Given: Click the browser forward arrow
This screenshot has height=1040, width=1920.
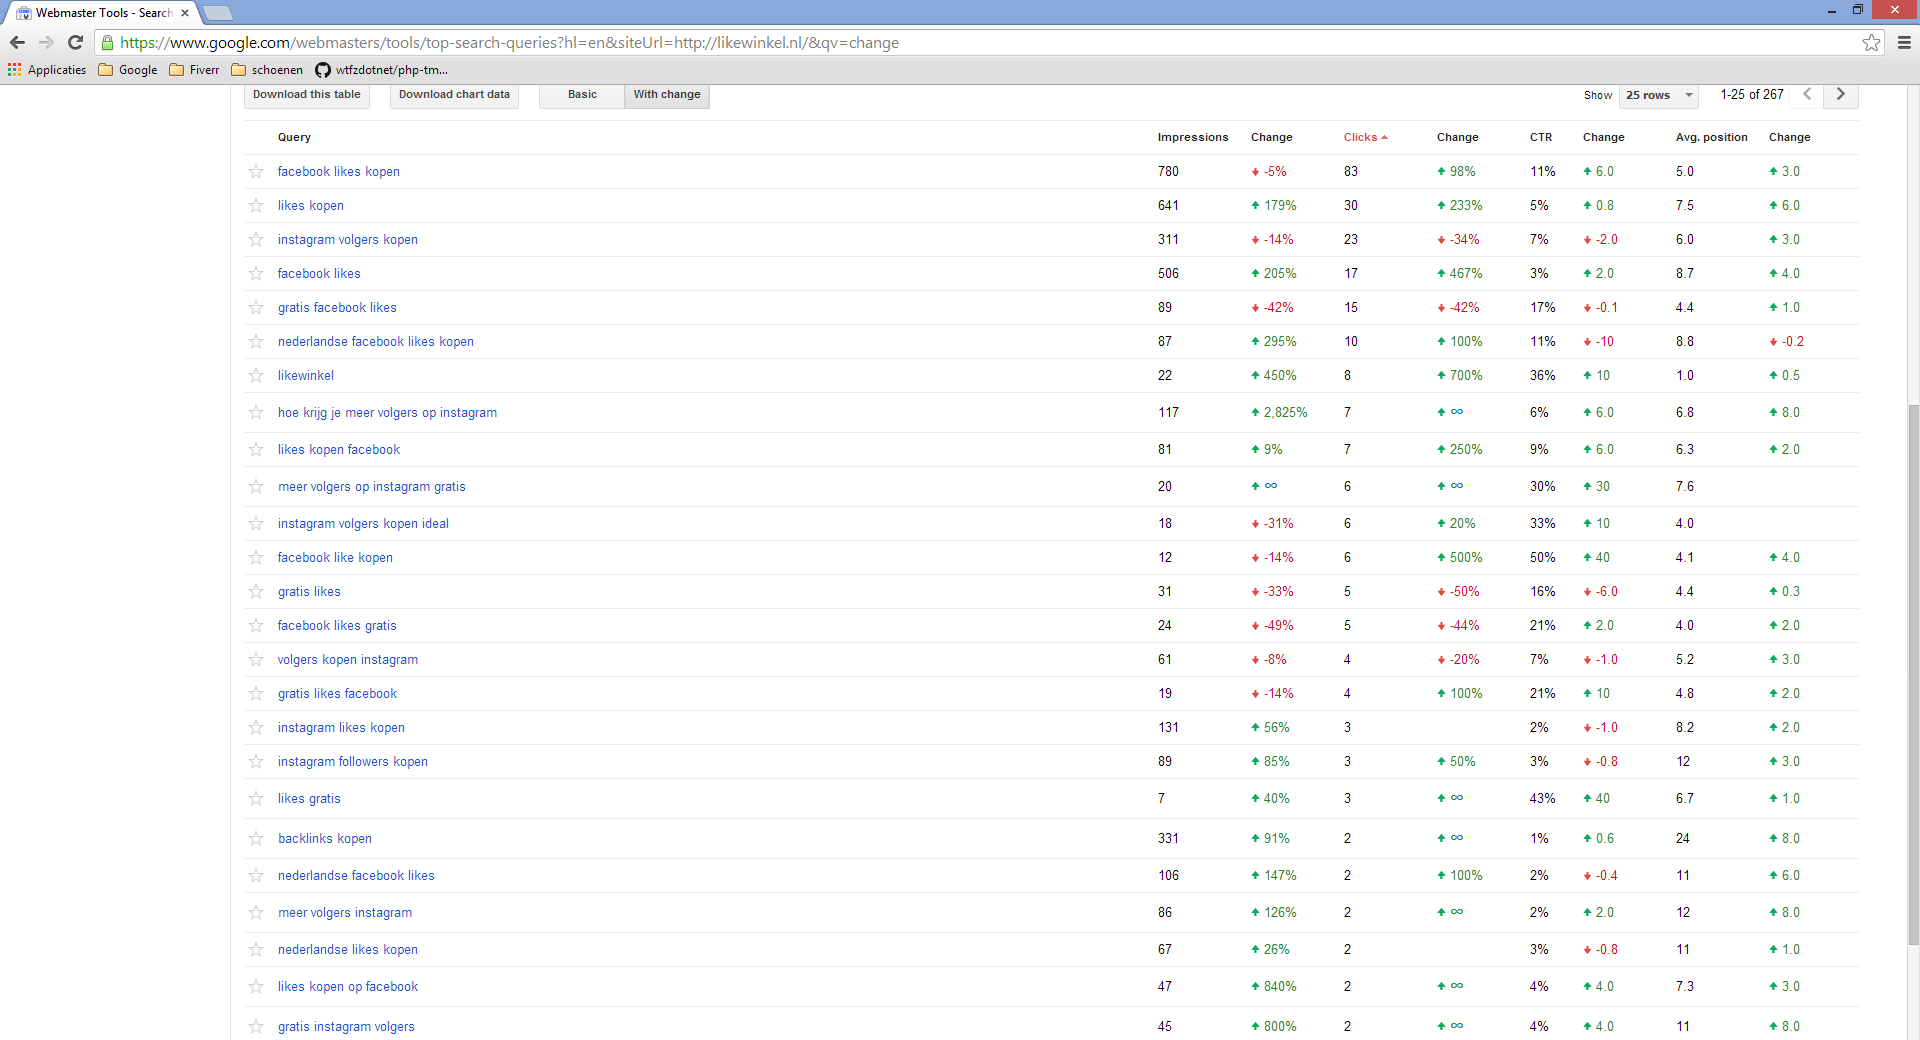Looking at the screenshot, I should pos(46,42).
